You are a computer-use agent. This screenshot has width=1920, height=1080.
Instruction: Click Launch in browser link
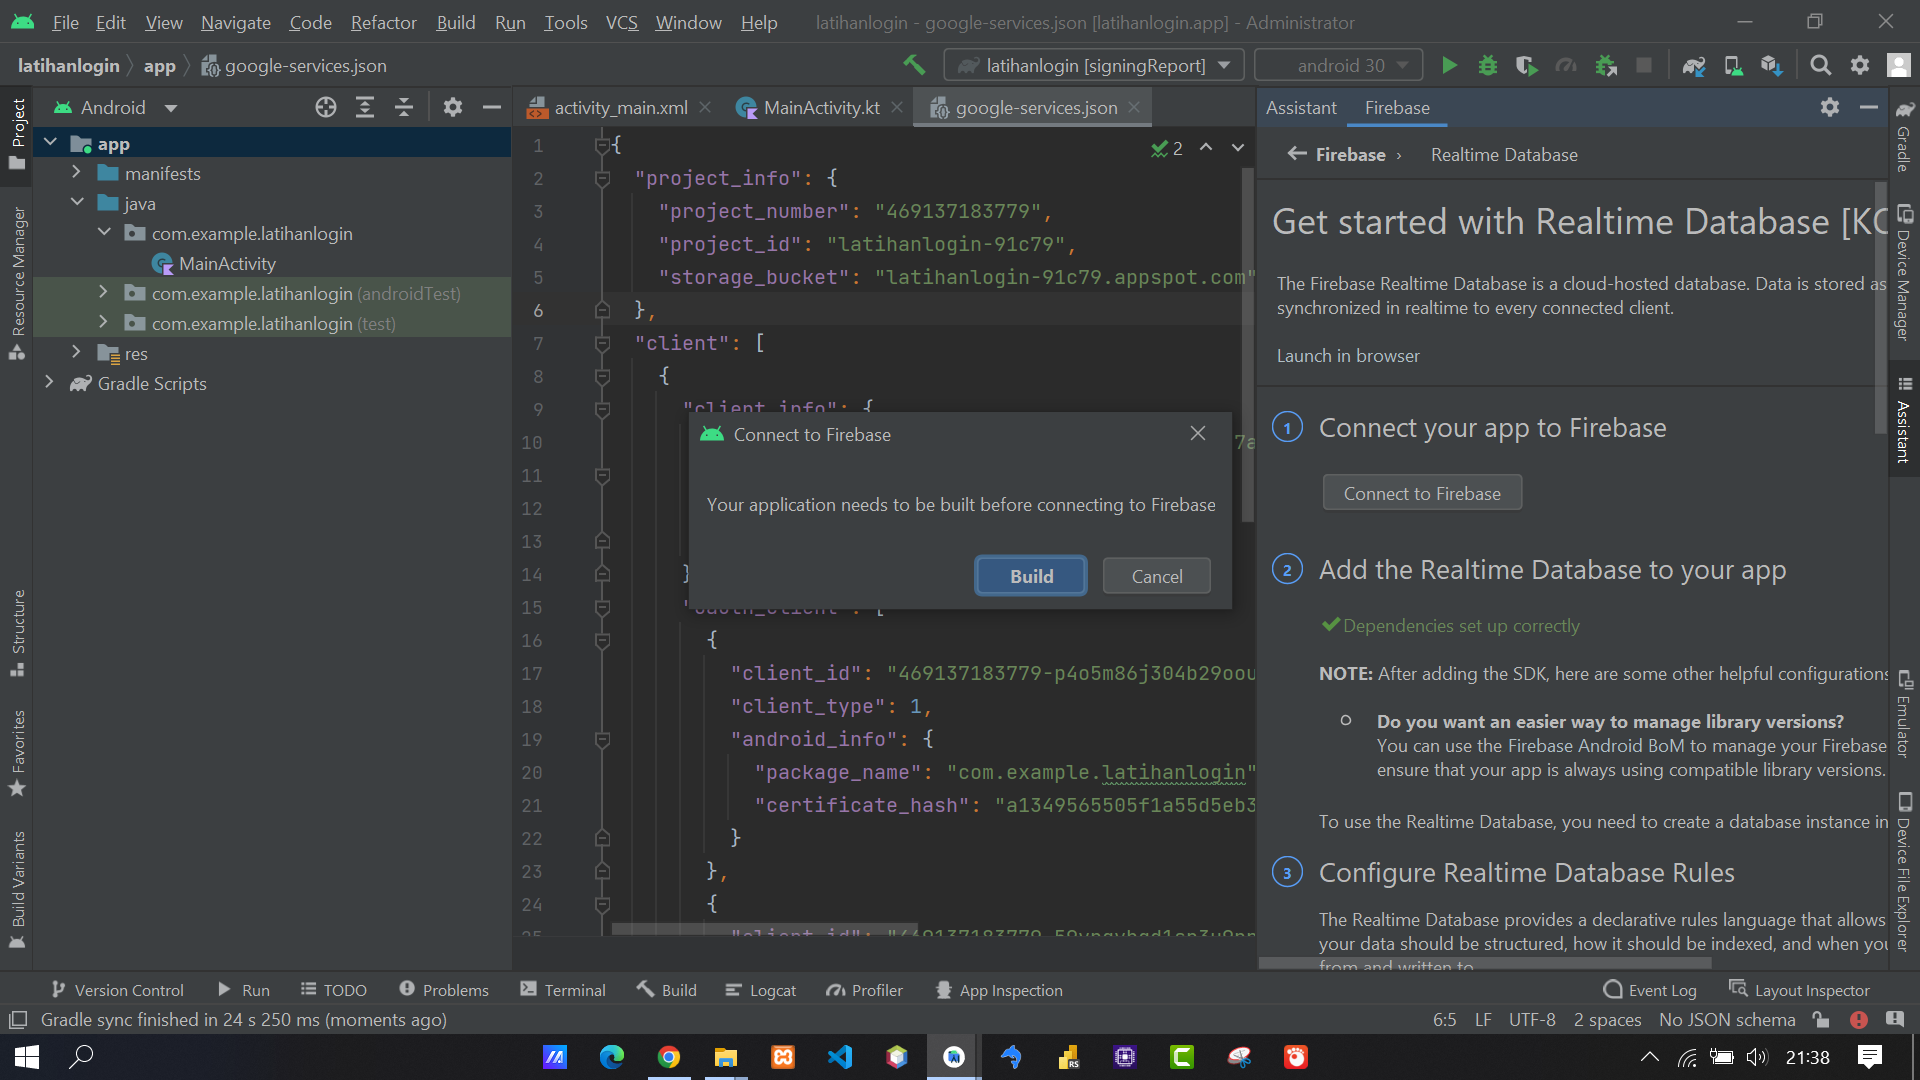[x=1348, y=356]
